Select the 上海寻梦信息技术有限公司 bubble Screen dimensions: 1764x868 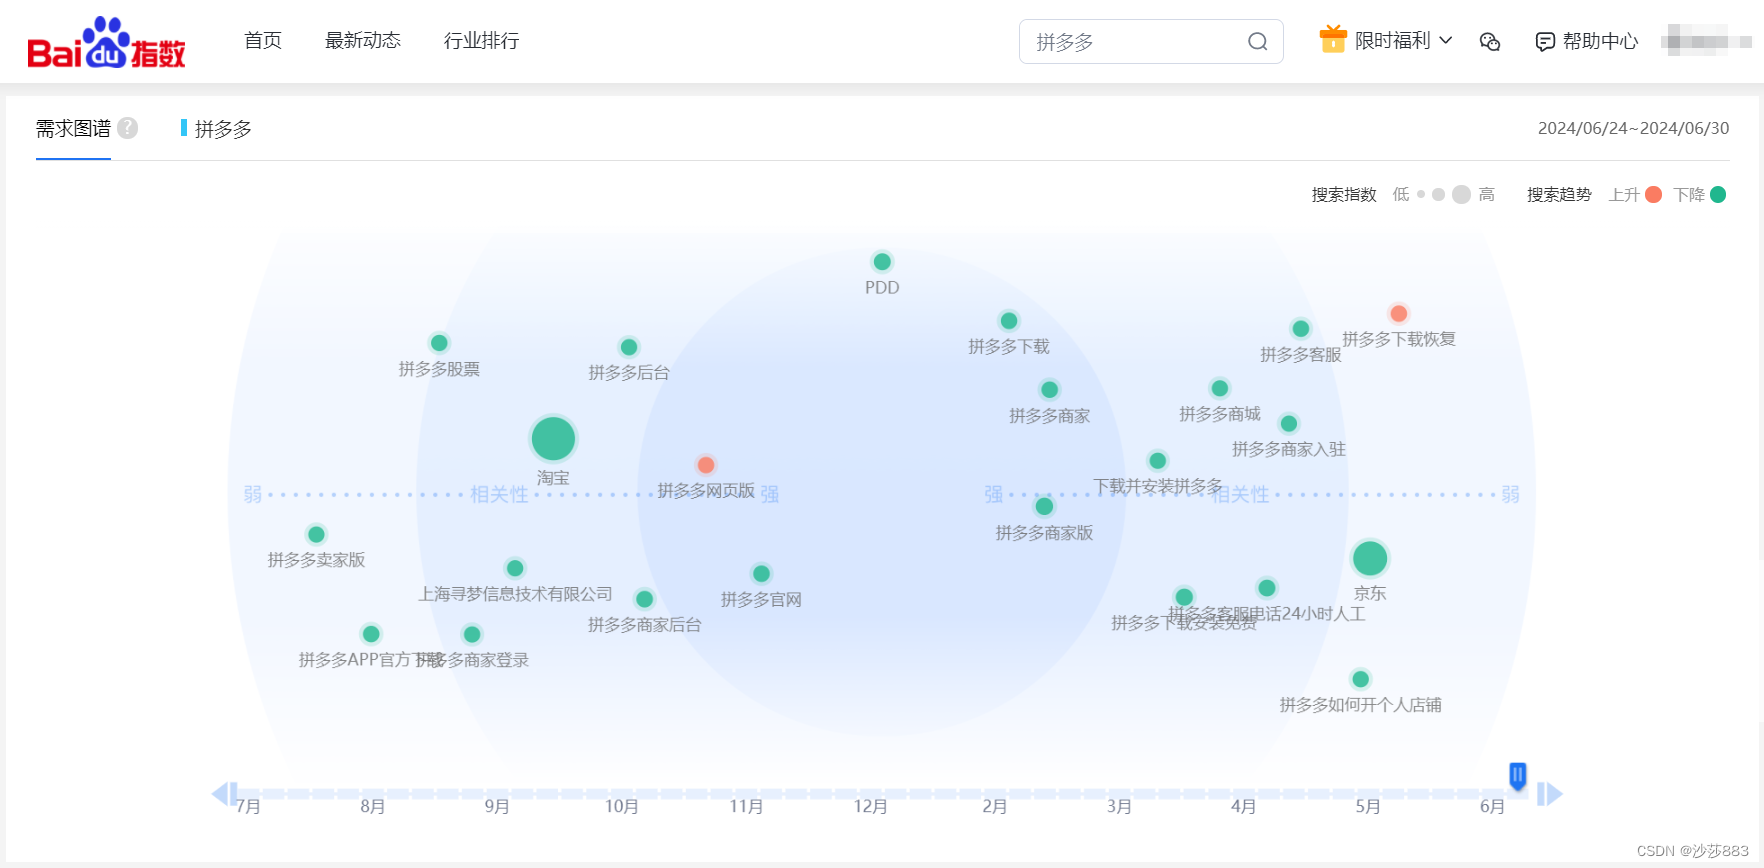coord(515,568)
